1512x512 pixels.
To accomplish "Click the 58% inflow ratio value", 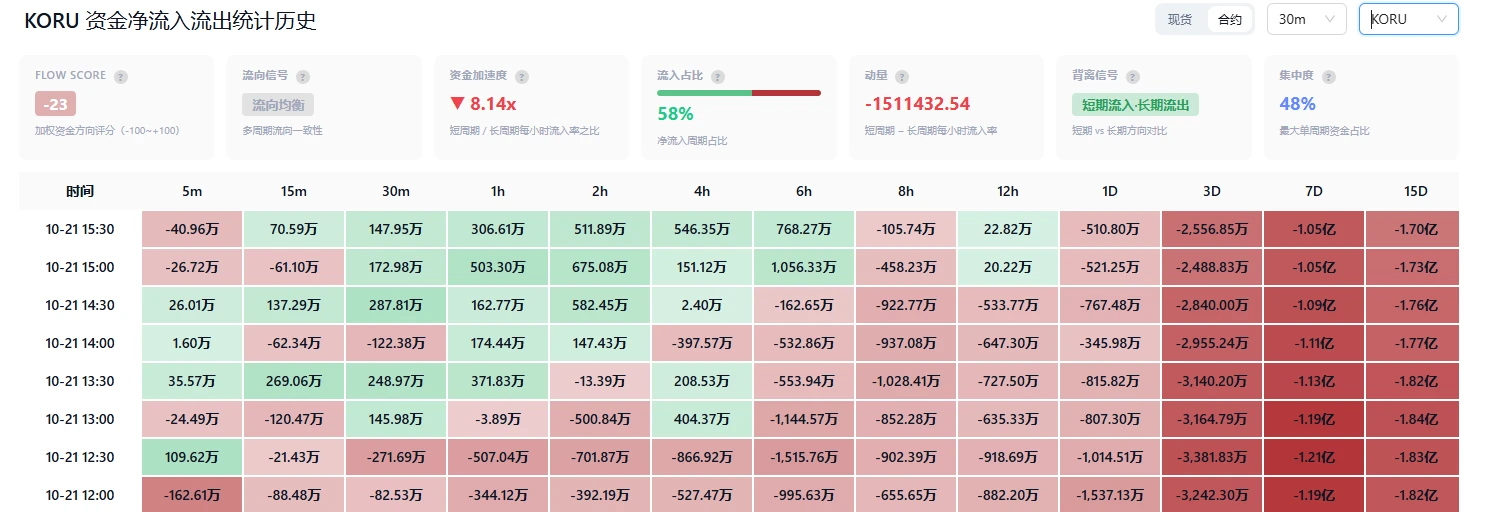I will point(675,114).
